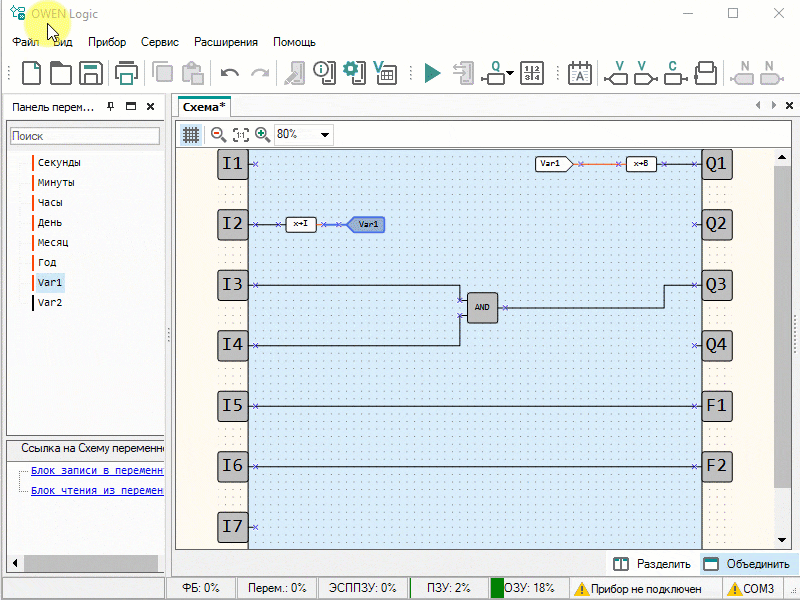
Task: Undo the last action
Action: [x=230, y=73]
